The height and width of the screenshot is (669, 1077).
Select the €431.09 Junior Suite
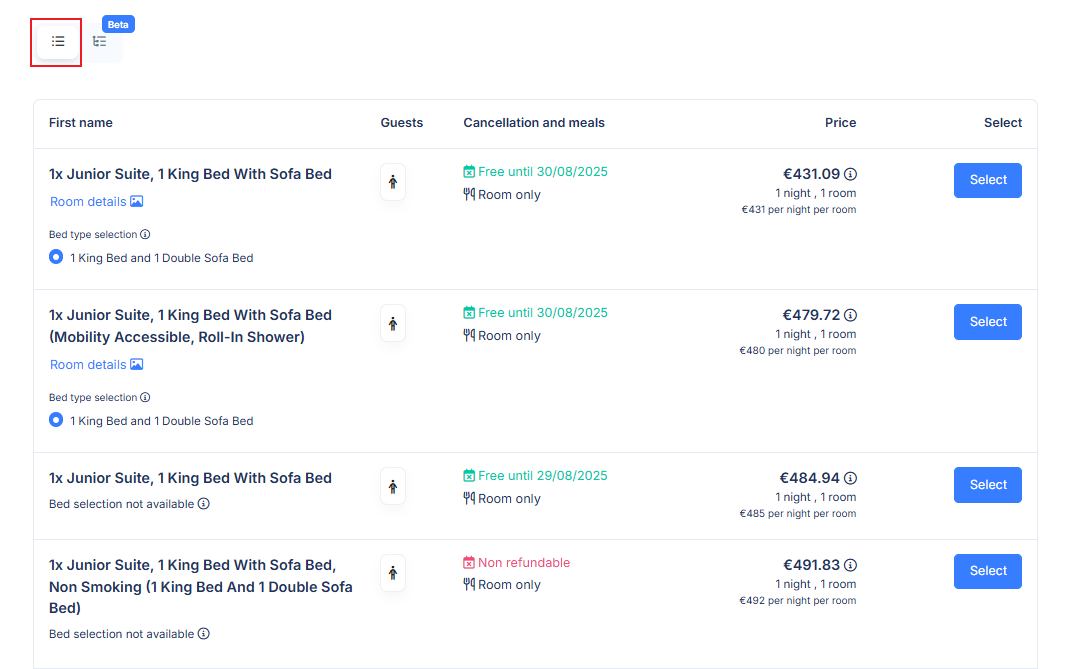(988, 180)
